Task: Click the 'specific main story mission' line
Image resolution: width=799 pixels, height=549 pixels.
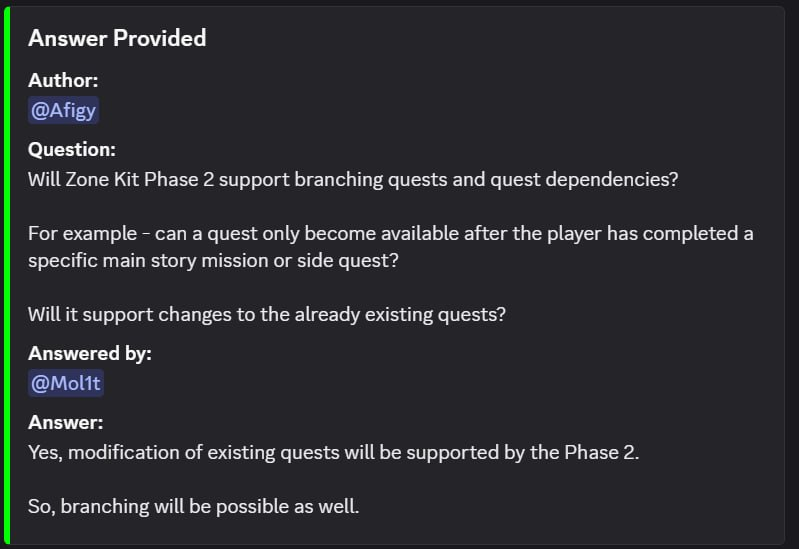Action: 213,260
